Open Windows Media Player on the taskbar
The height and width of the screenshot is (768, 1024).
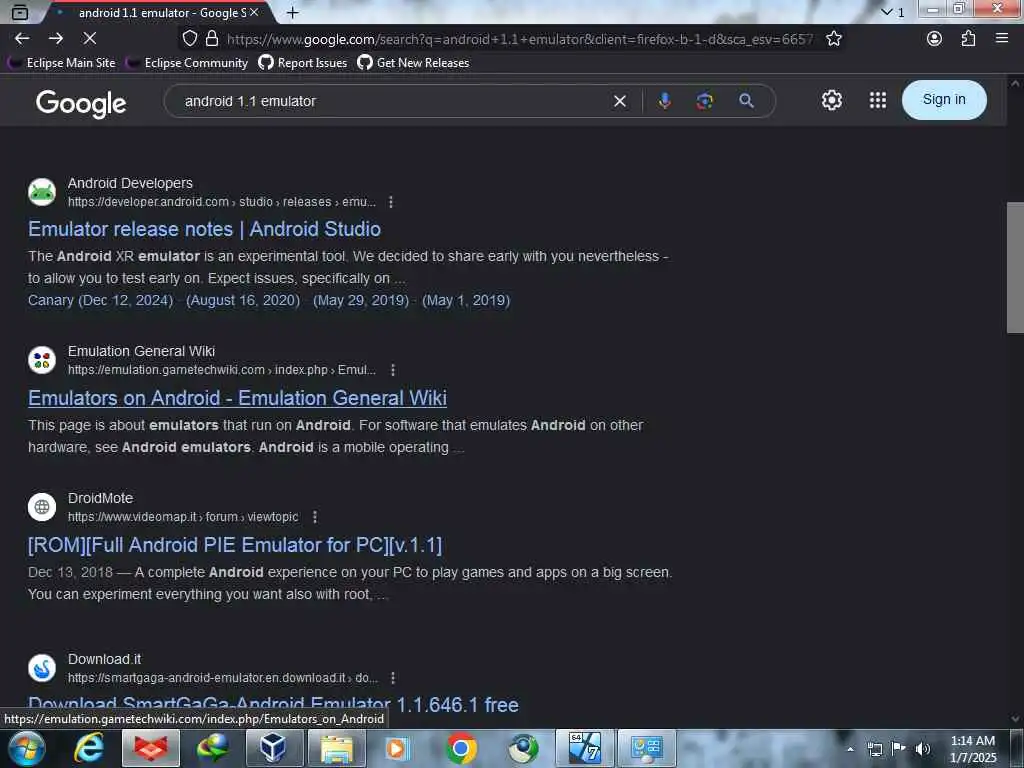point(398,748)
